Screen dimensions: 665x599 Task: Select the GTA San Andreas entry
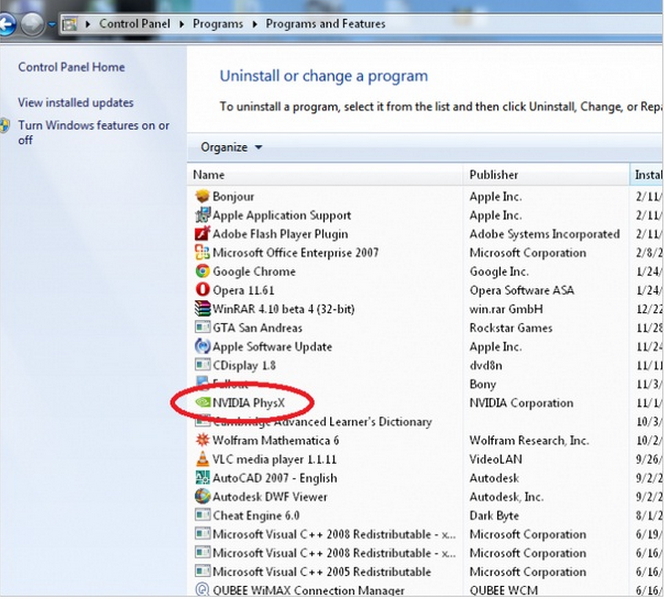[257, 328]
